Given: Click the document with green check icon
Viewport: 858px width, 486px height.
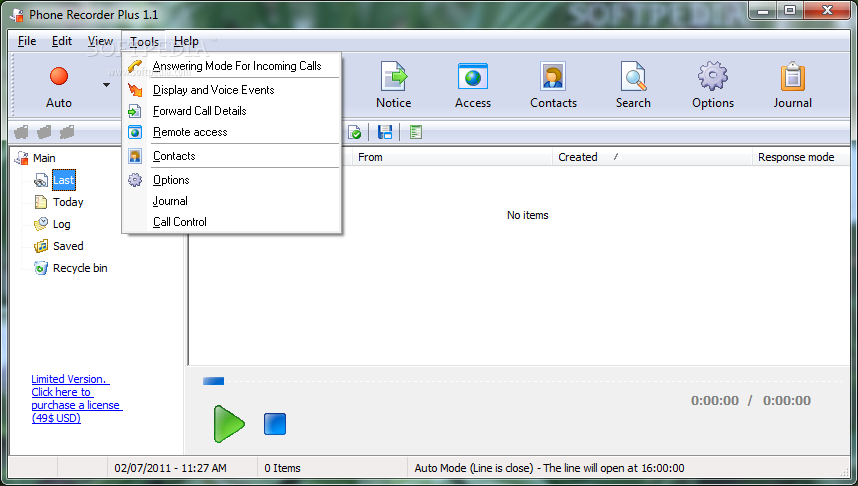Looking at the screenshot, I should [355, 132].
